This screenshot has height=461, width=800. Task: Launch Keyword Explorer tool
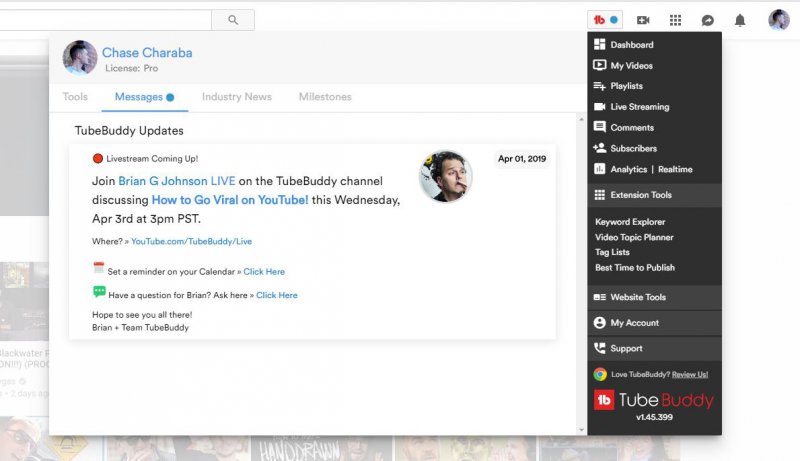[x=630, y=222]
